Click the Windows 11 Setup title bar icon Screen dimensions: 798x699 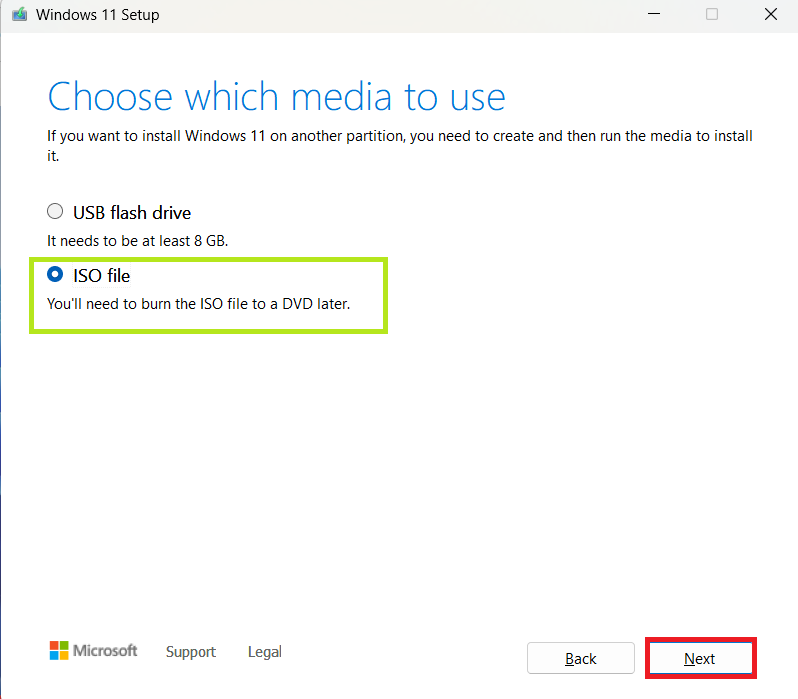pos(19,14)
